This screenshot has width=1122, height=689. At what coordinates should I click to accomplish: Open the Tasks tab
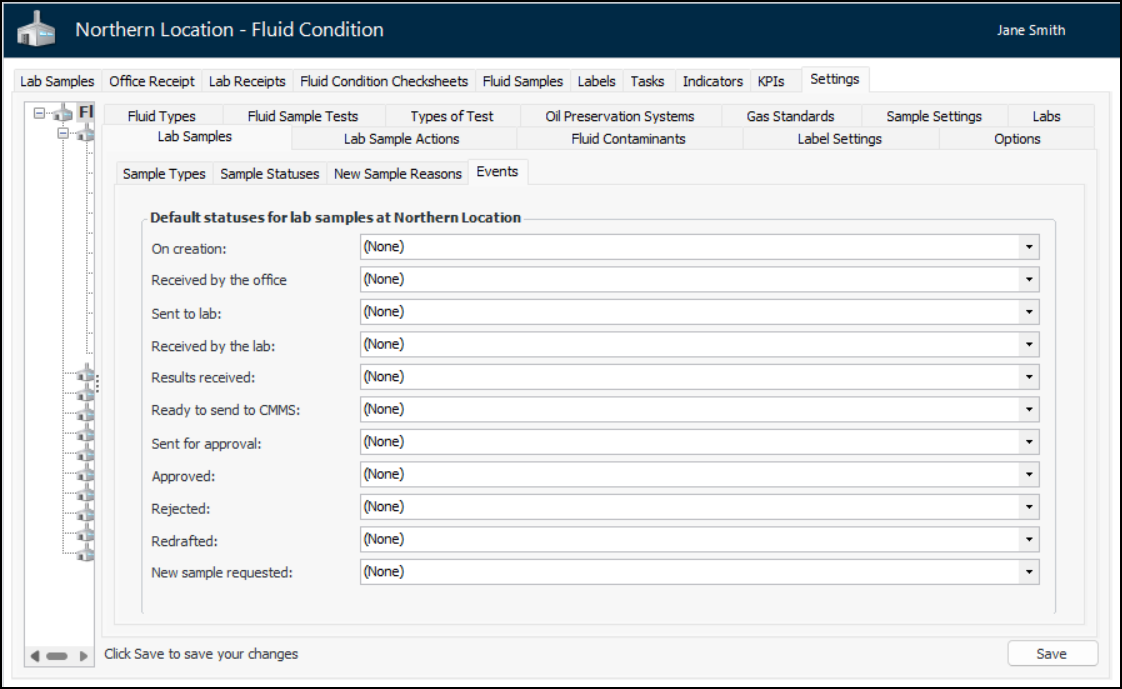pos(647,81)
